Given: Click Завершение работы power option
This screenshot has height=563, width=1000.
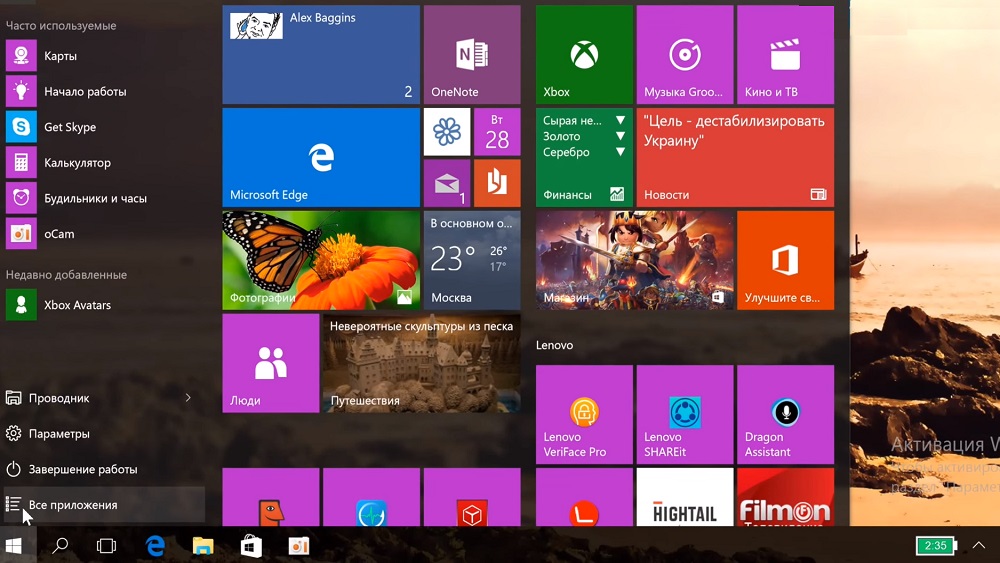Looking at the screenshot, I should (x=83, y=469).
